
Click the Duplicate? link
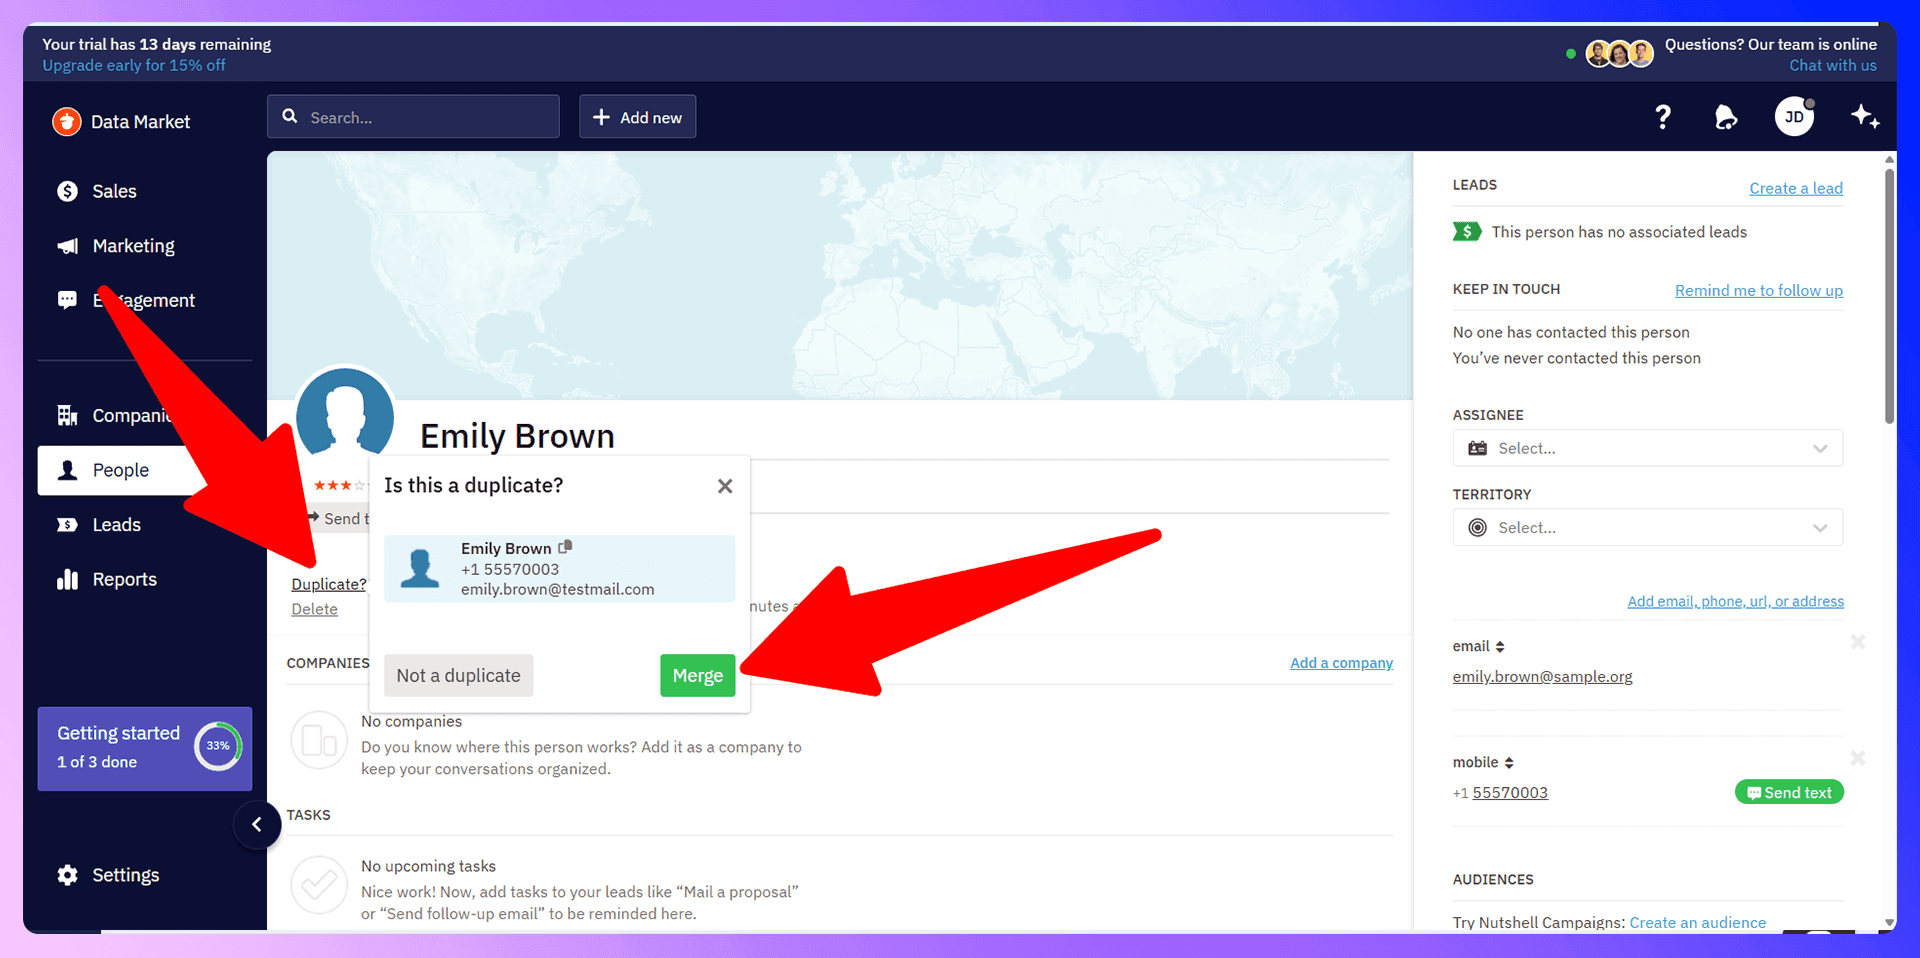(329, 584)
